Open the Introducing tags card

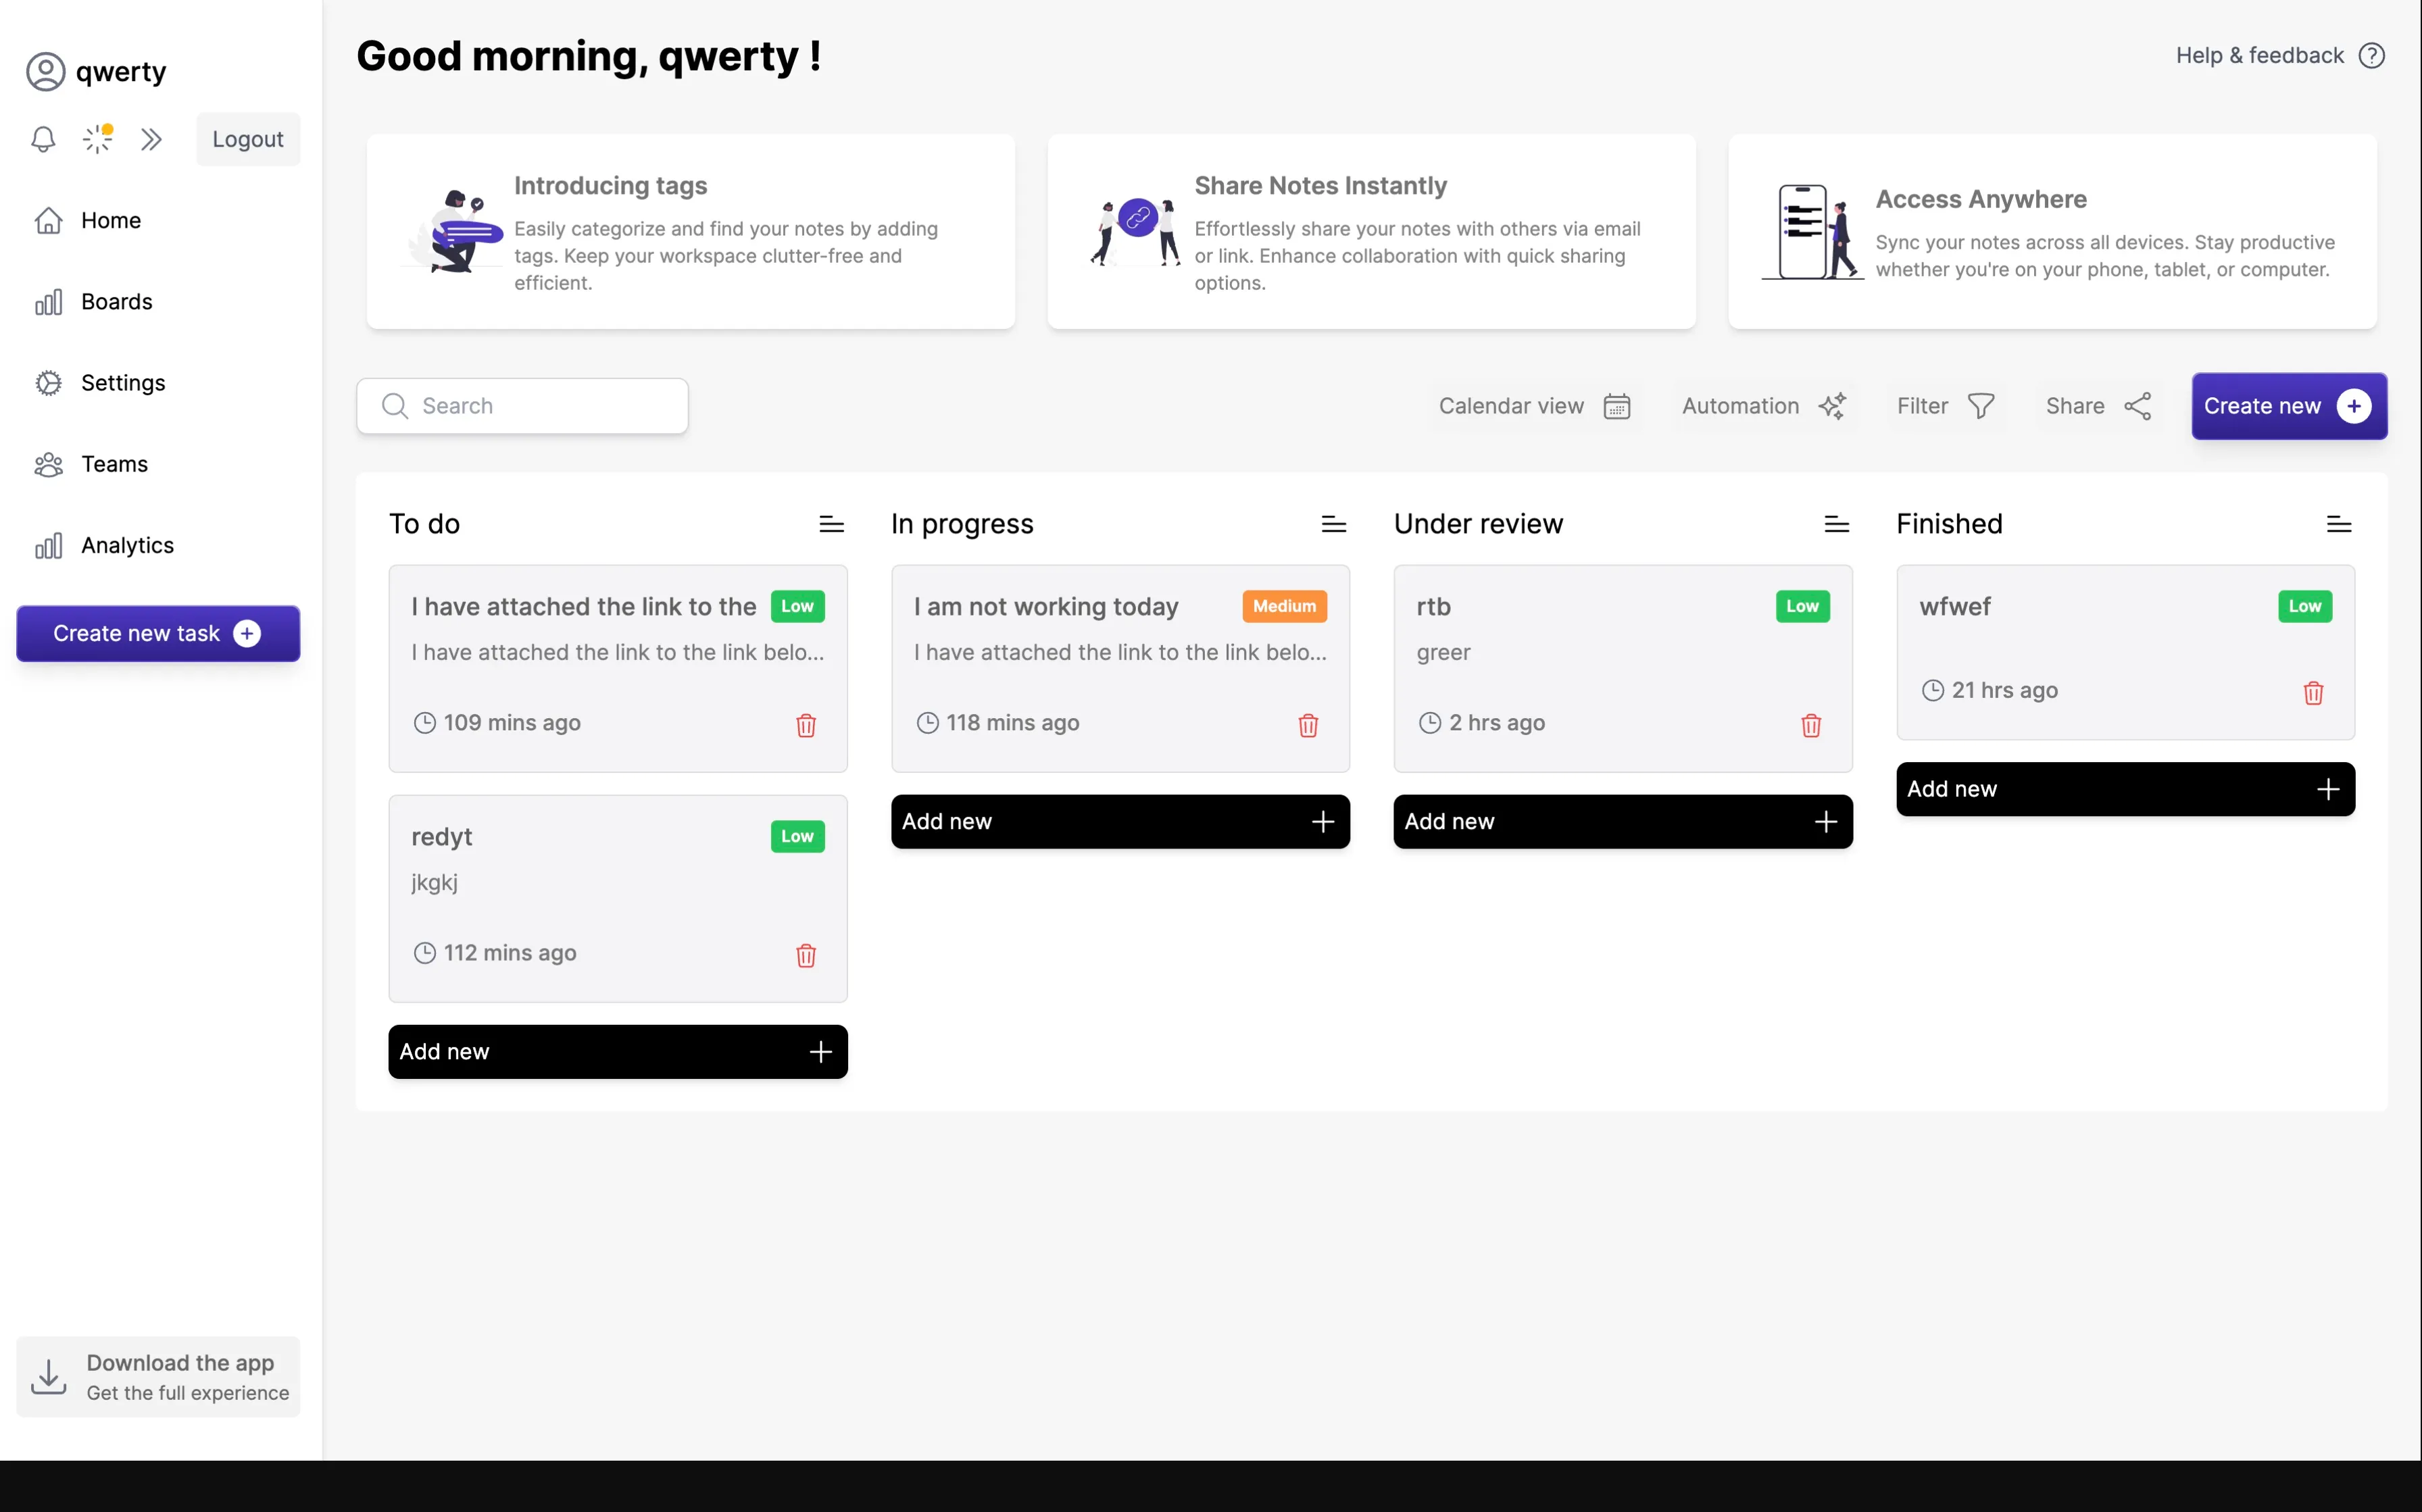(690, 232)
